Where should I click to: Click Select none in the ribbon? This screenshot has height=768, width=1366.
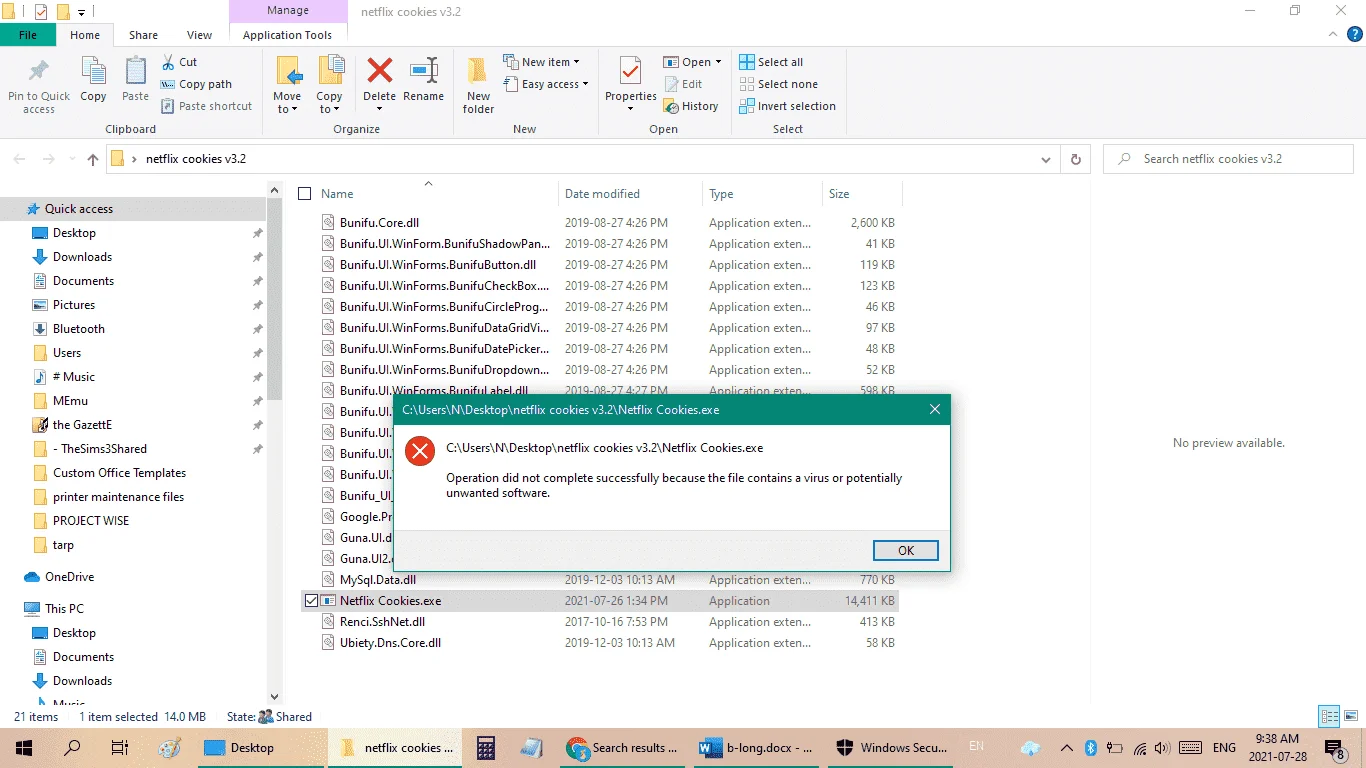(779, 84)
